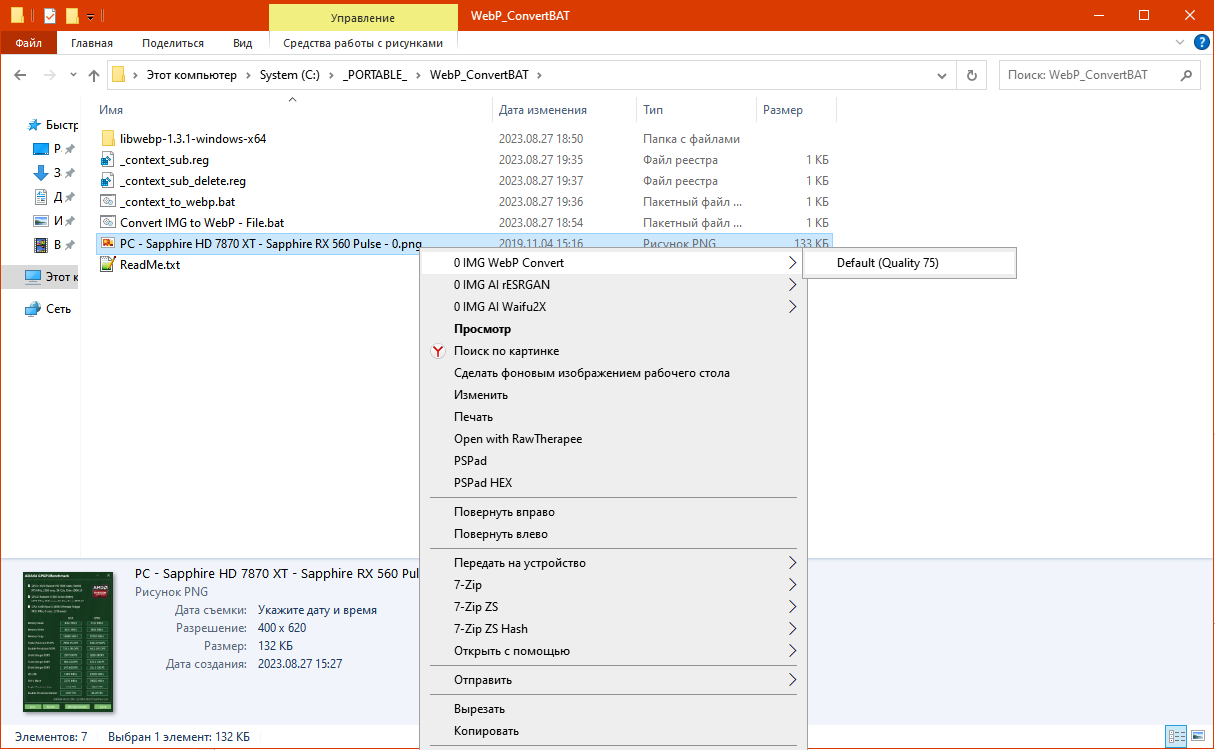This screenshot has height=750, width=1215.
Task: Click the Укажите дату и время field
Action: (x=317, y=610)
